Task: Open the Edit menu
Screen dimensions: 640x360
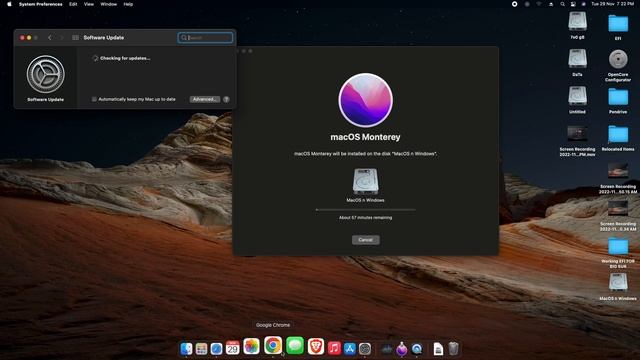Action: point(73,4)
